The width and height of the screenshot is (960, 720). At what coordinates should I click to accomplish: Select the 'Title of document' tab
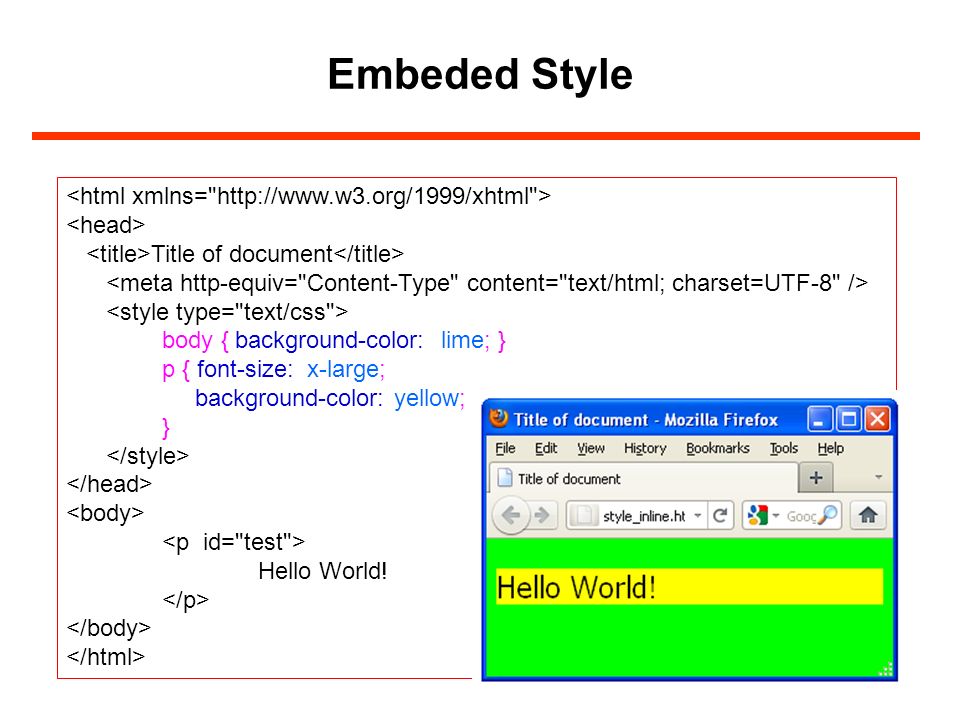643,478
